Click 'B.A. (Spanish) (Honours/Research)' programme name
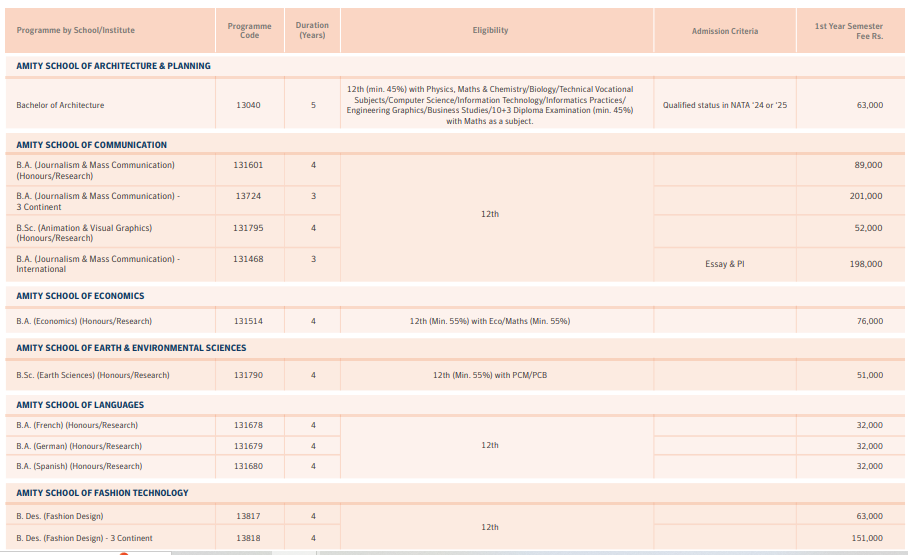Screen dimensions: 908x555 pos(79,466)
